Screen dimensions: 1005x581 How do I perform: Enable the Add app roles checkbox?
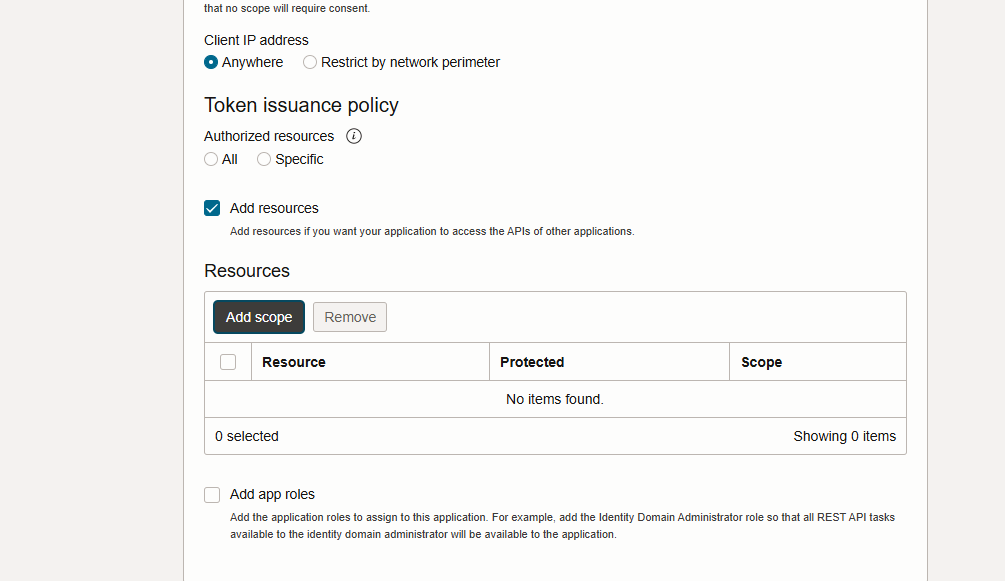tap(212, 494)
